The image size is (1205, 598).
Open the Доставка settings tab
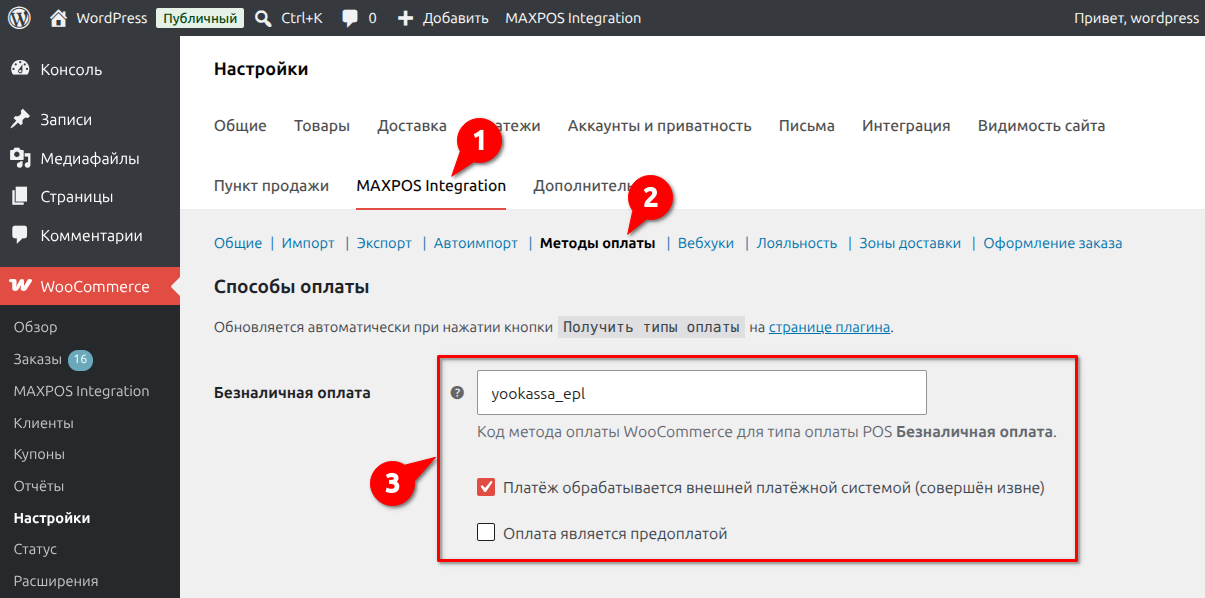412,126
